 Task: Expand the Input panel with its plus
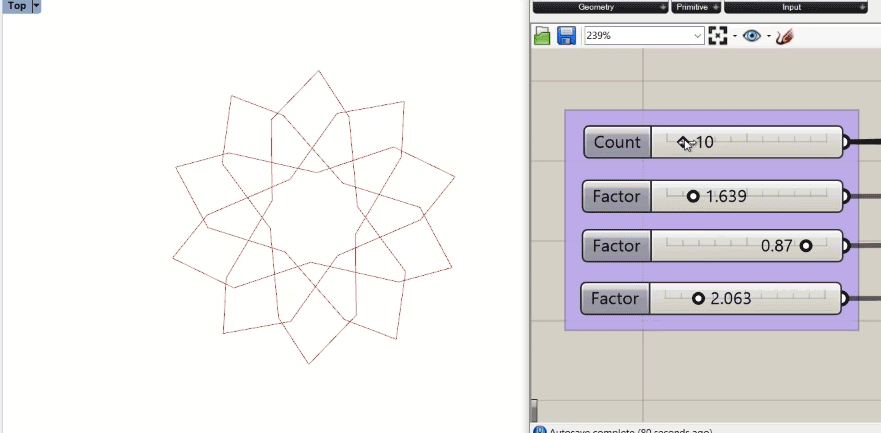tap(863, 7)
